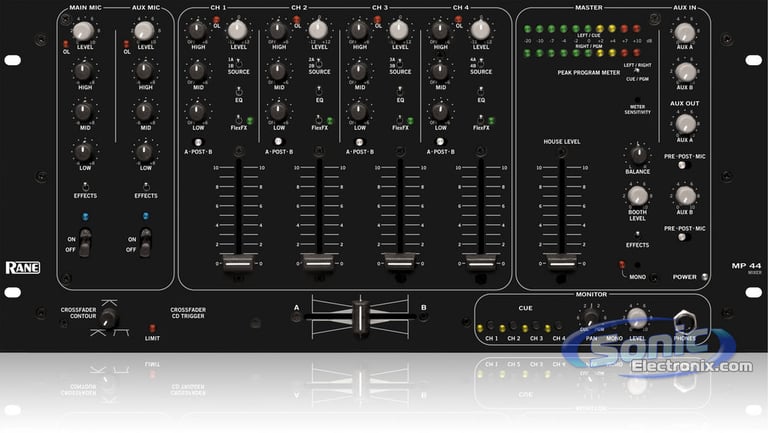Flip the Aux Mic ON/OFF switch
This screenshot has width=768, height=433.
(x=145, y=243)
